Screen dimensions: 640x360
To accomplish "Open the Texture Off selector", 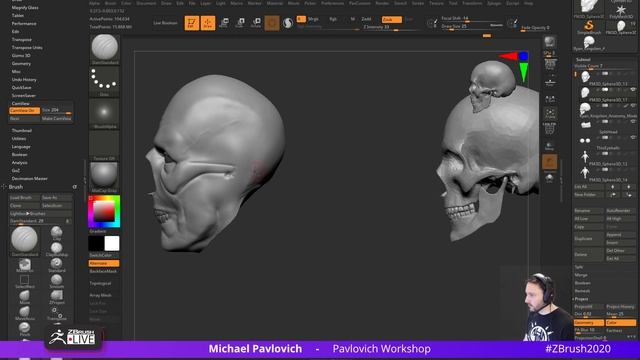I will 104,146.
